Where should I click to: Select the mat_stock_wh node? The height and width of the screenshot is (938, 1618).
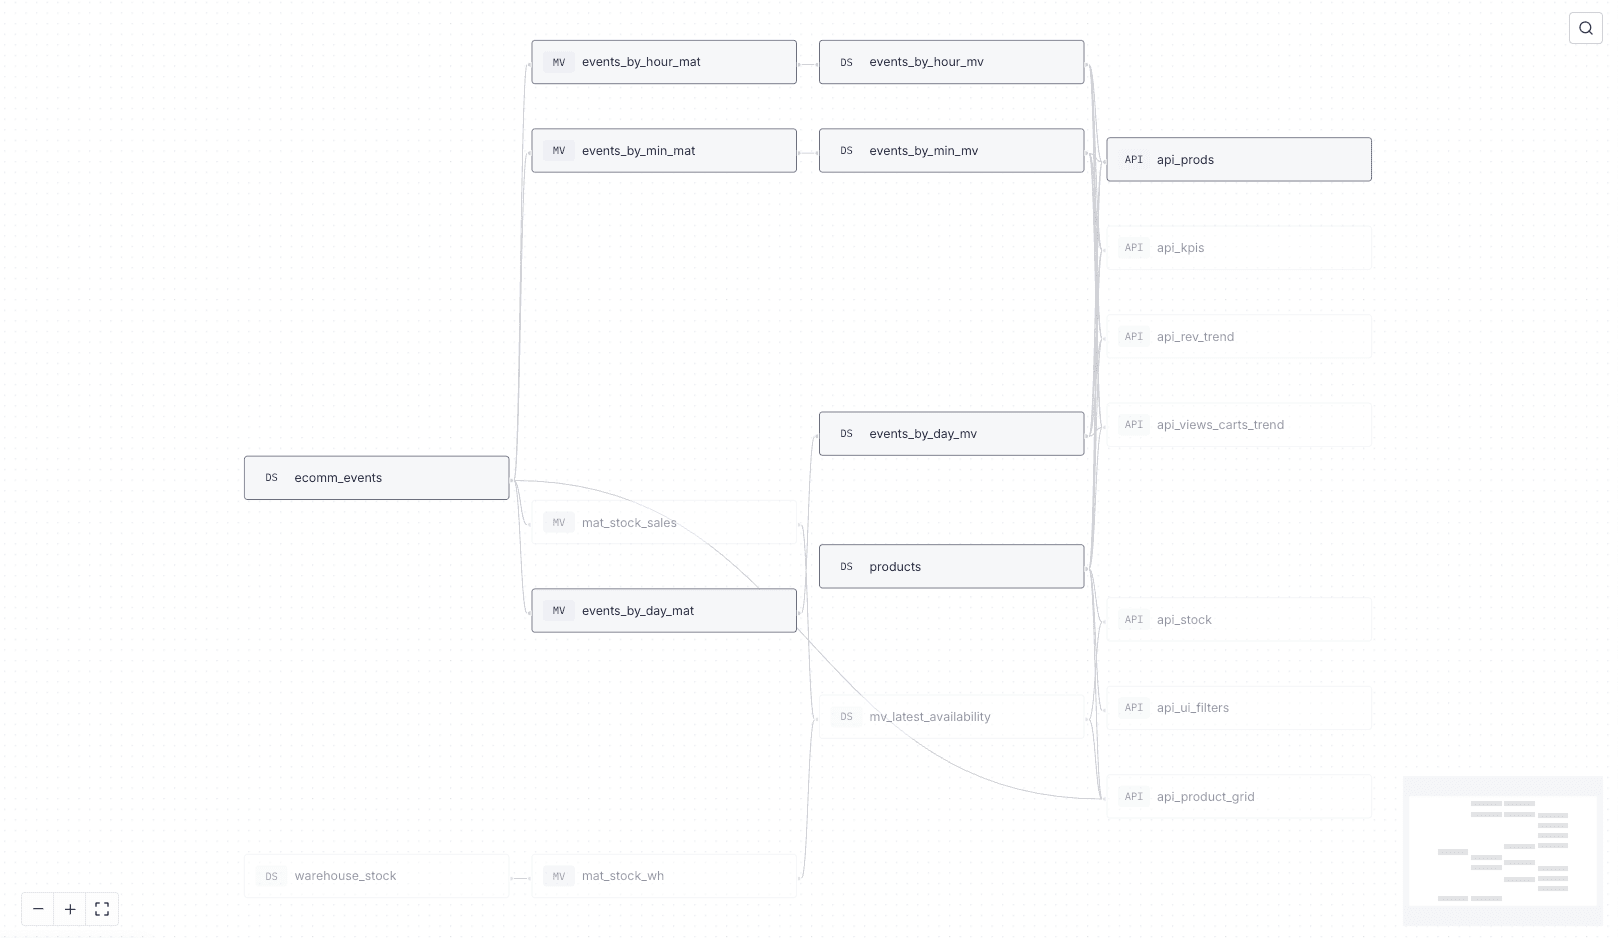coord(663,875)
